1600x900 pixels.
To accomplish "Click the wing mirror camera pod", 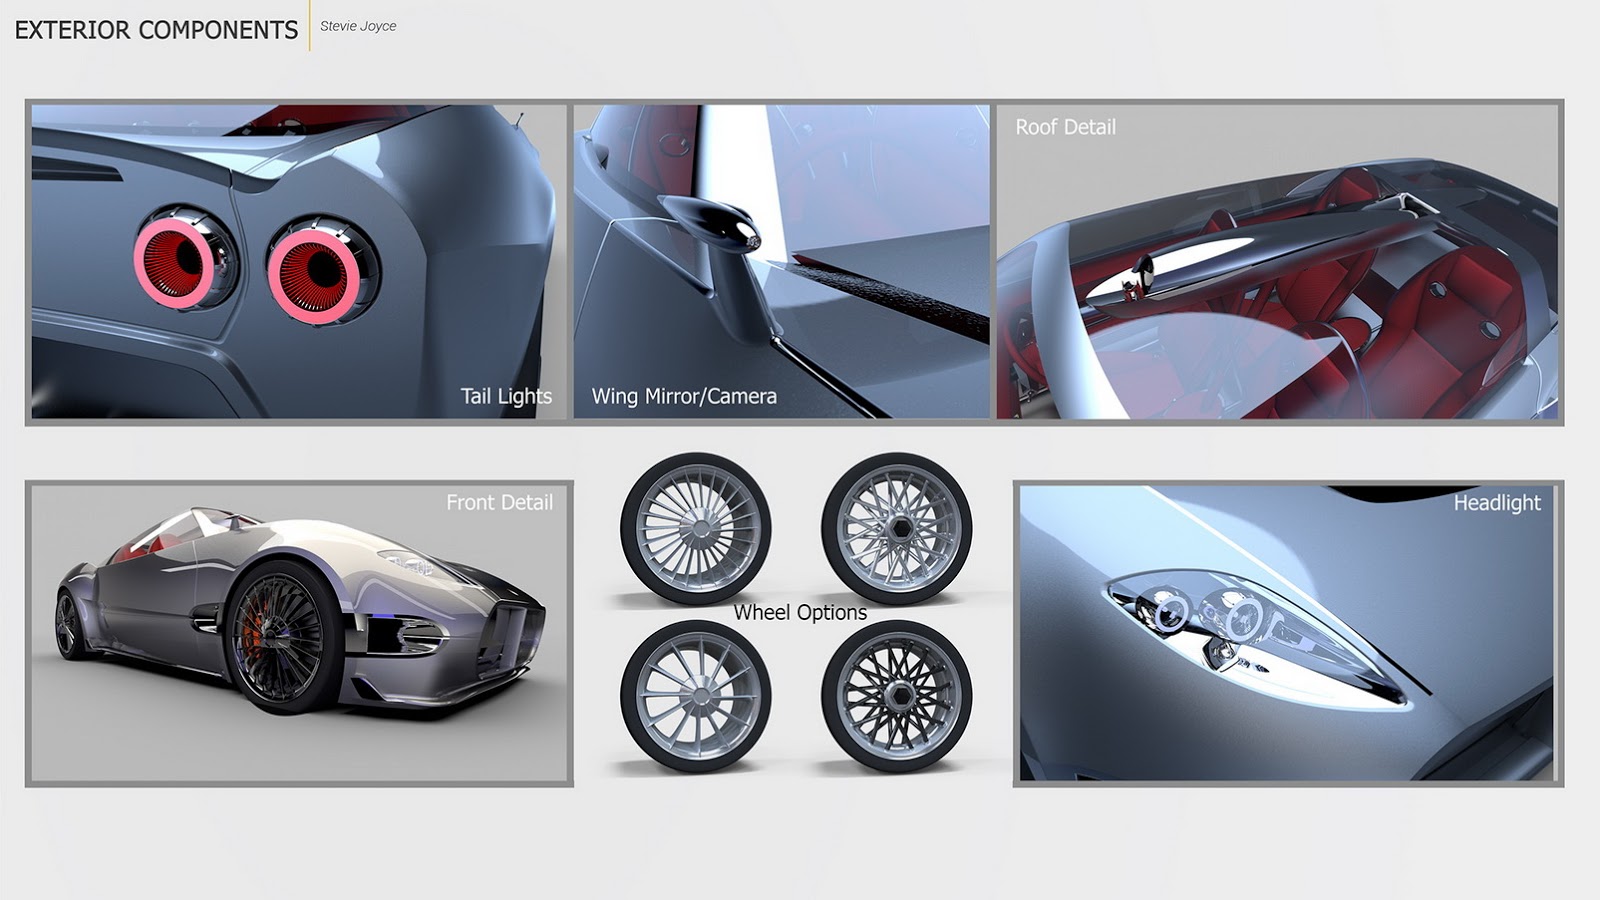I will 710,217.
